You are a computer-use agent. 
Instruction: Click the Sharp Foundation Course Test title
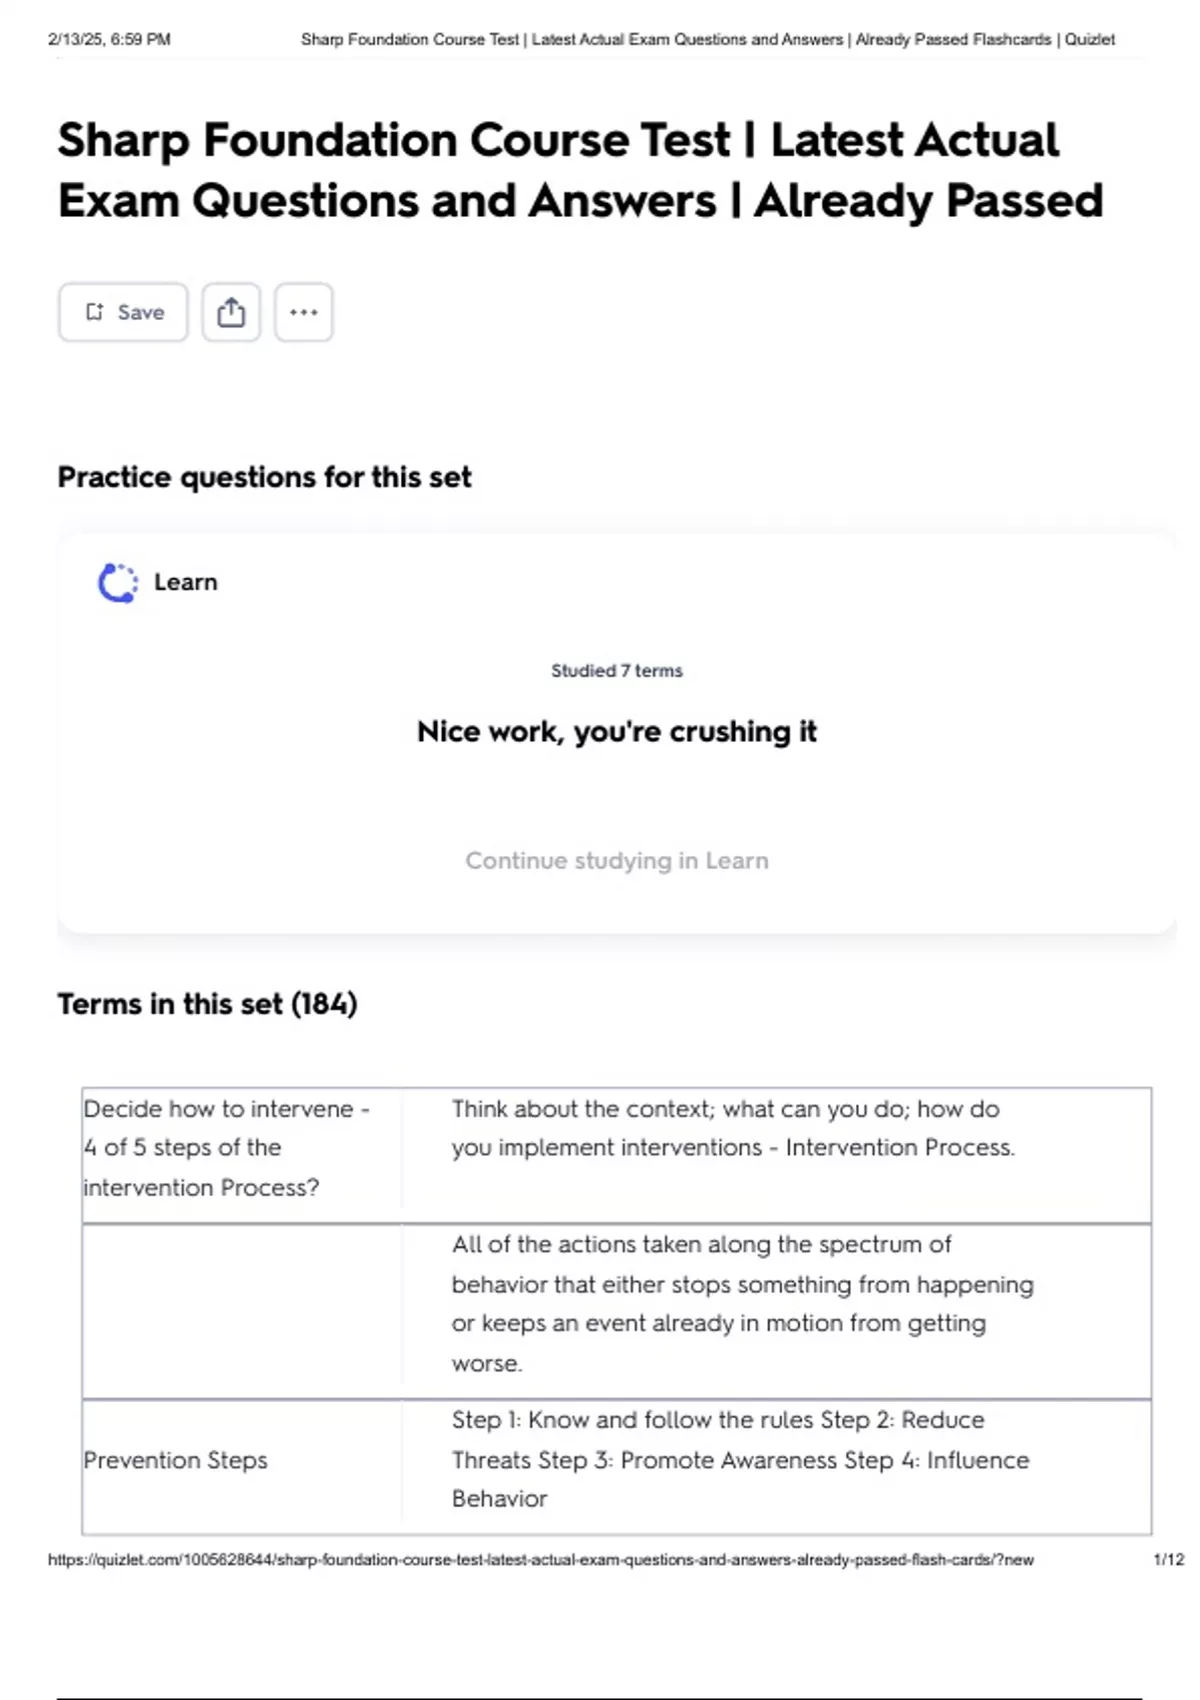pos(580,170)
